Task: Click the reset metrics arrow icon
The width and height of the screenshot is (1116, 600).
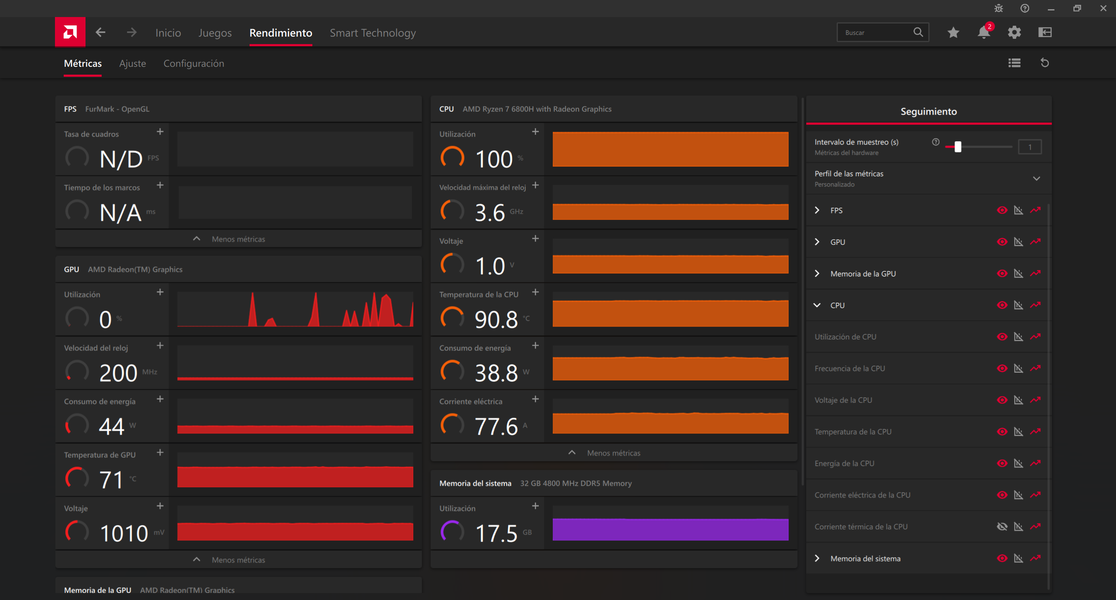Action: 1045,63
